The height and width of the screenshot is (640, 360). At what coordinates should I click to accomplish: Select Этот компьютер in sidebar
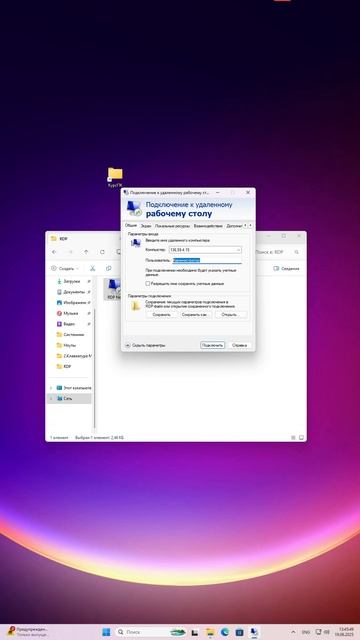point(73,388)
